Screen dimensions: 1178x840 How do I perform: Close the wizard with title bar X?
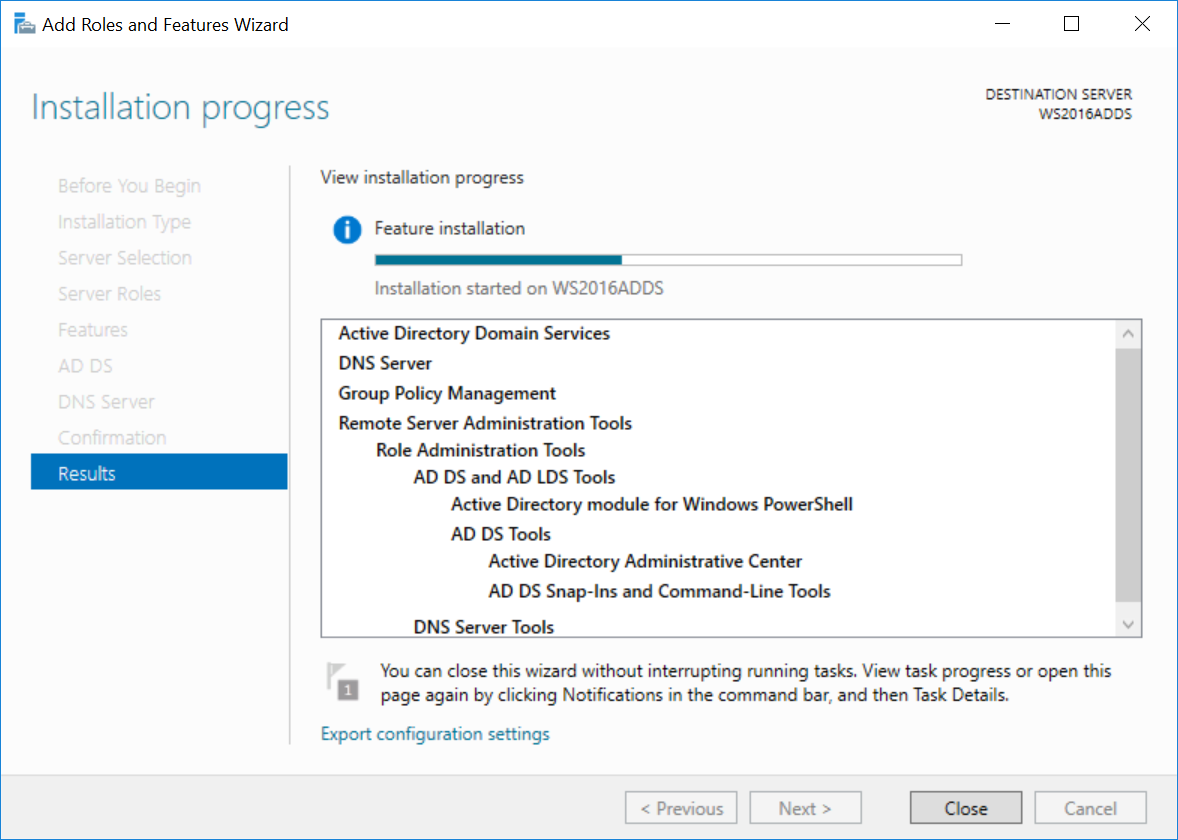pos(1142,24)
